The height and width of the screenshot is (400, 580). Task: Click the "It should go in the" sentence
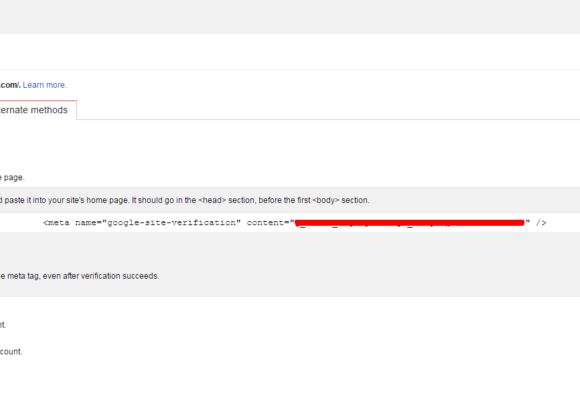pos(164,200)
